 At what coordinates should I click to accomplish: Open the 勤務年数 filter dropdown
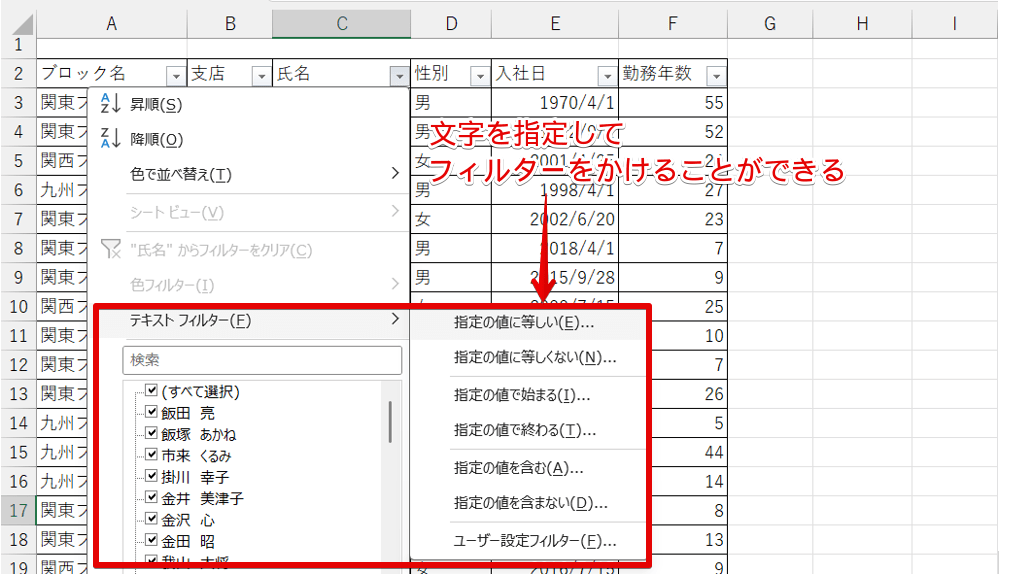pos(714,75)
